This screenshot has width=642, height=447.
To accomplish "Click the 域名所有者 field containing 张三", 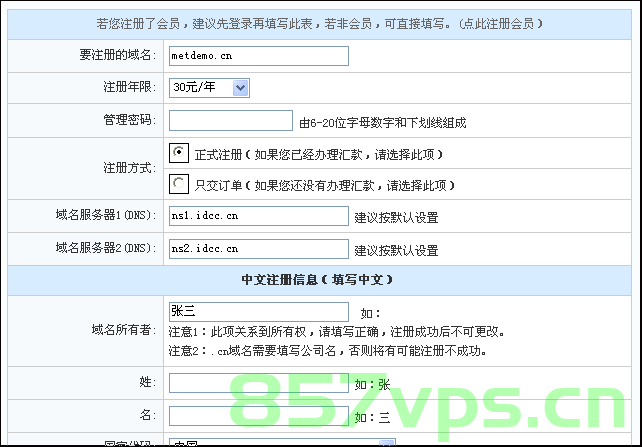I will point(259,312).
